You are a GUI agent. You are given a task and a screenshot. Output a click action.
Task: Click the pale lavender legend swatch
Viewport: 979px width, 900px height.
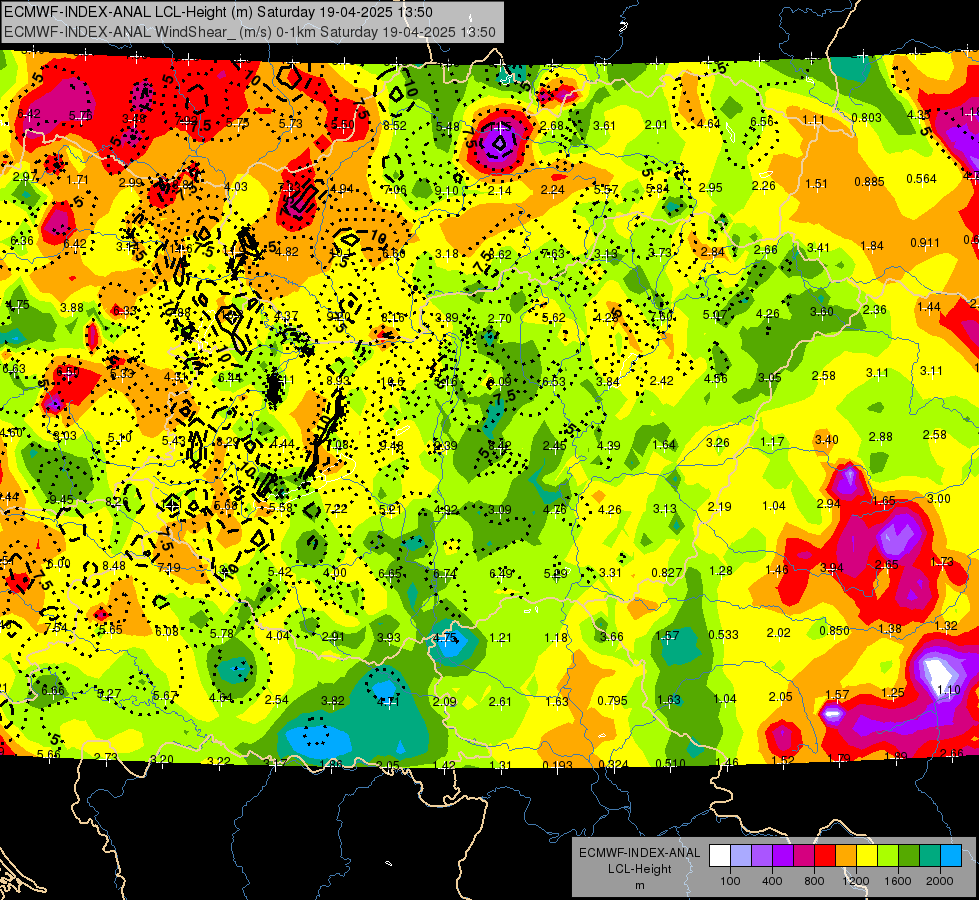pyautogui.click(x=741, y=856)
